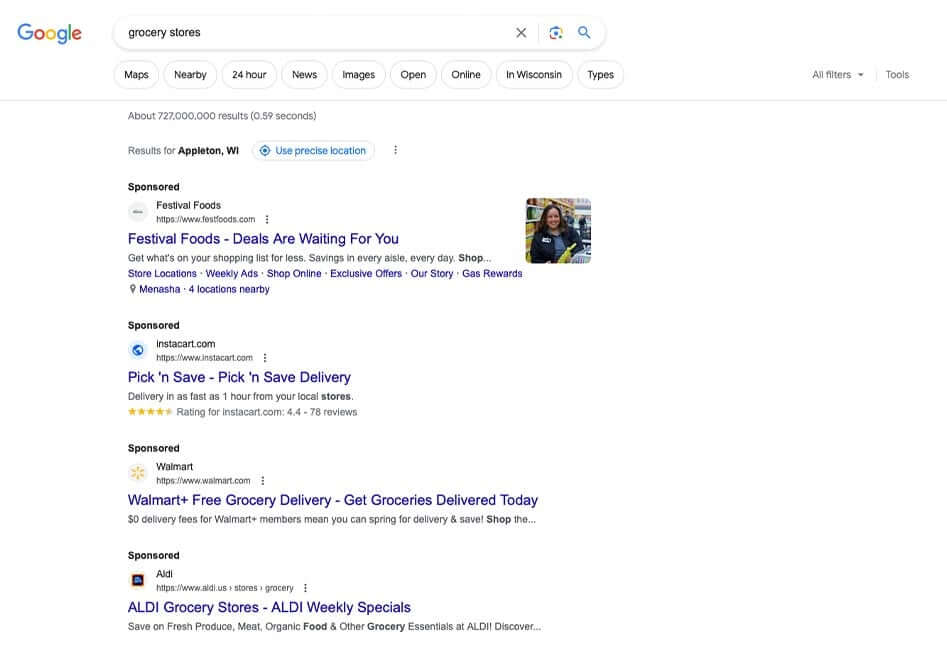947x664 pixels.
Task: Click the Aldi logo favicon
Action: [138, 580]
